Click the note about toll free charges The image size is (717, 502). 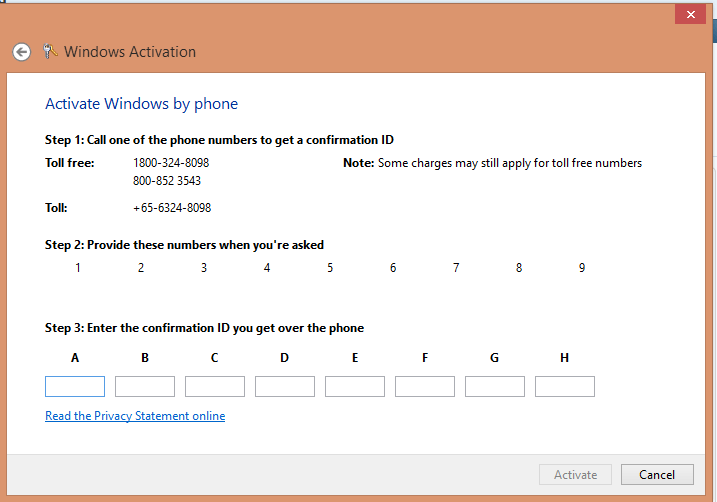[492, 163]
